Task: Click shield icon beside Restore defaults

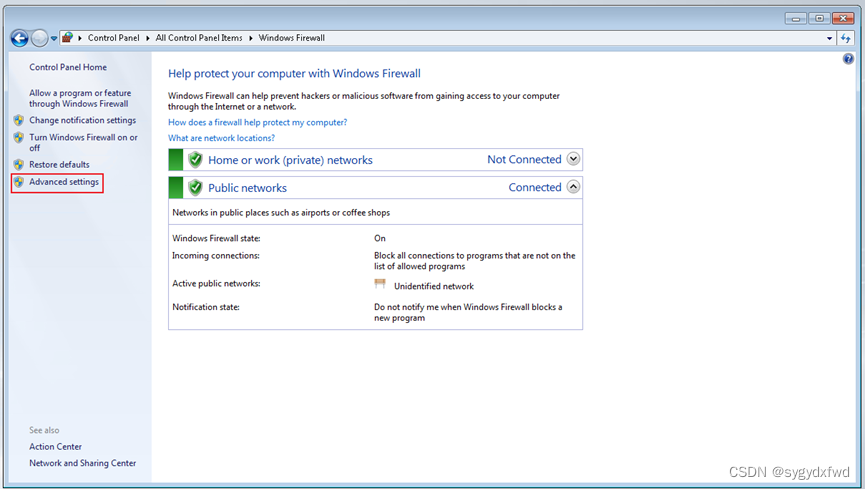Action: [x=19, y=164]
